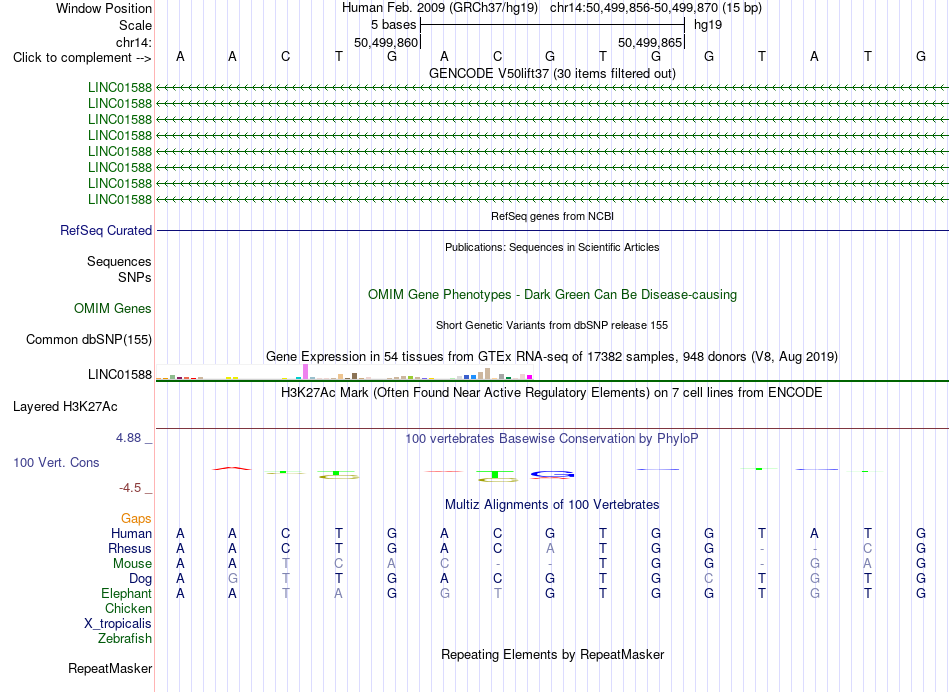This screenshot has height=692, width=950.
Task: Open the RepeatMasker track label
Action: pos(110,668)
